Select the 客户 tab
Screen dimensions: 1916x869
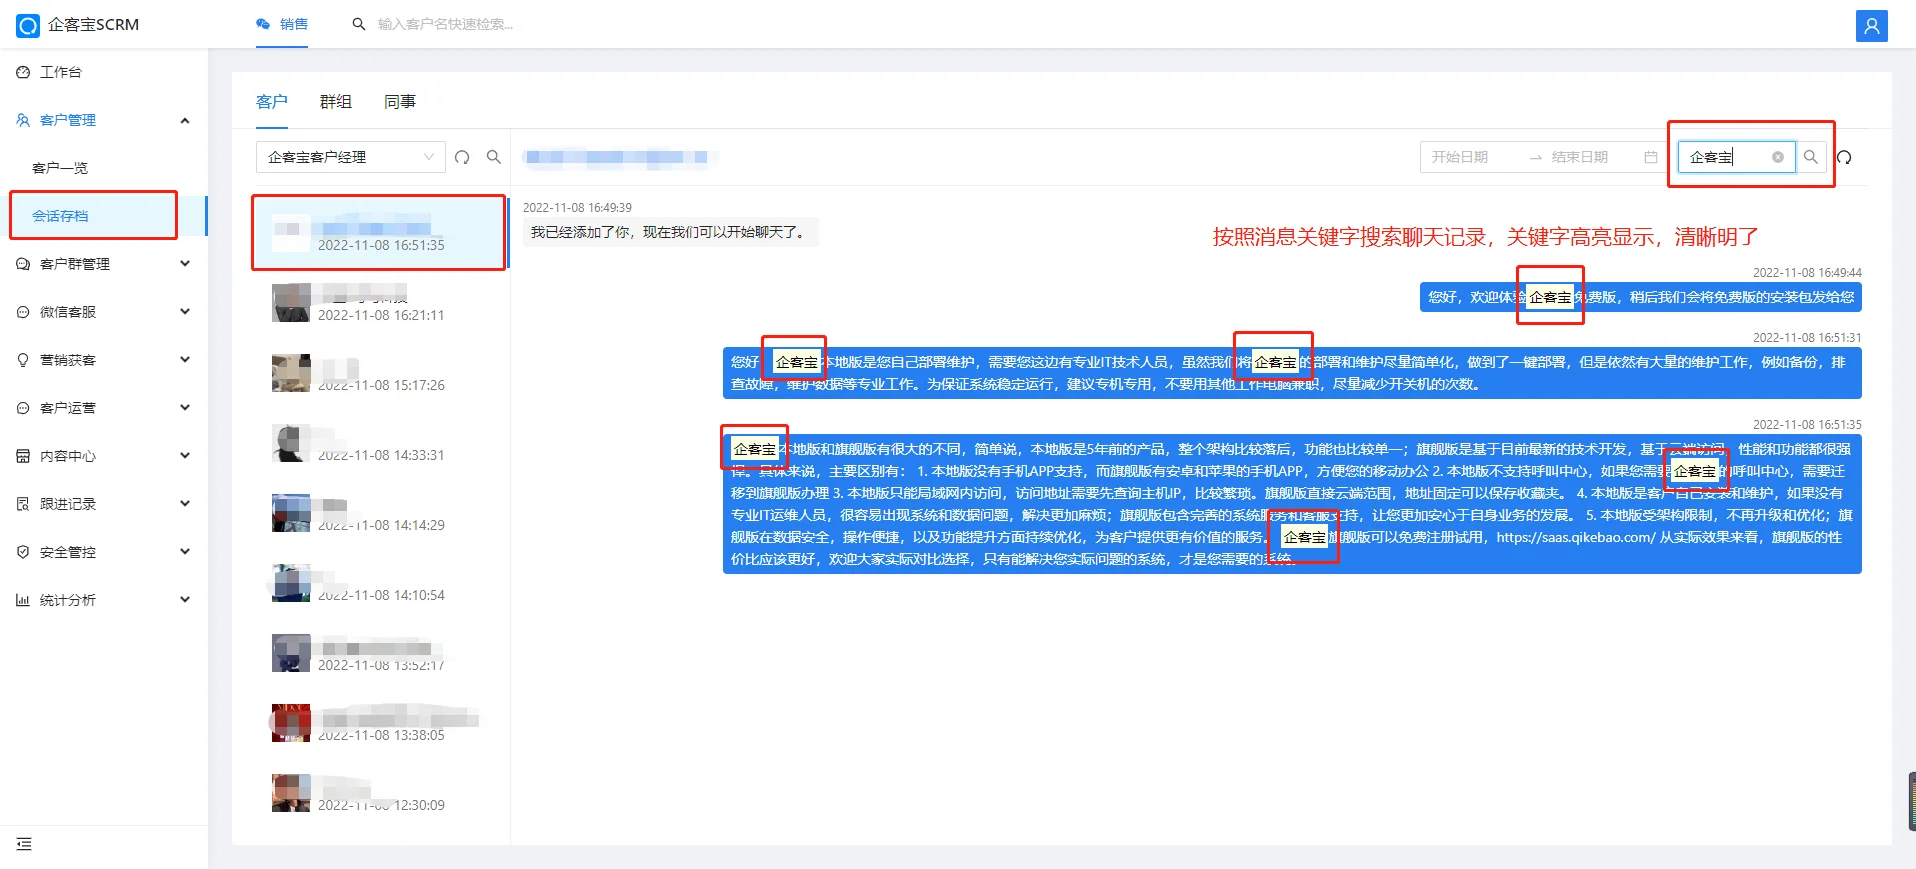point(272,102)
